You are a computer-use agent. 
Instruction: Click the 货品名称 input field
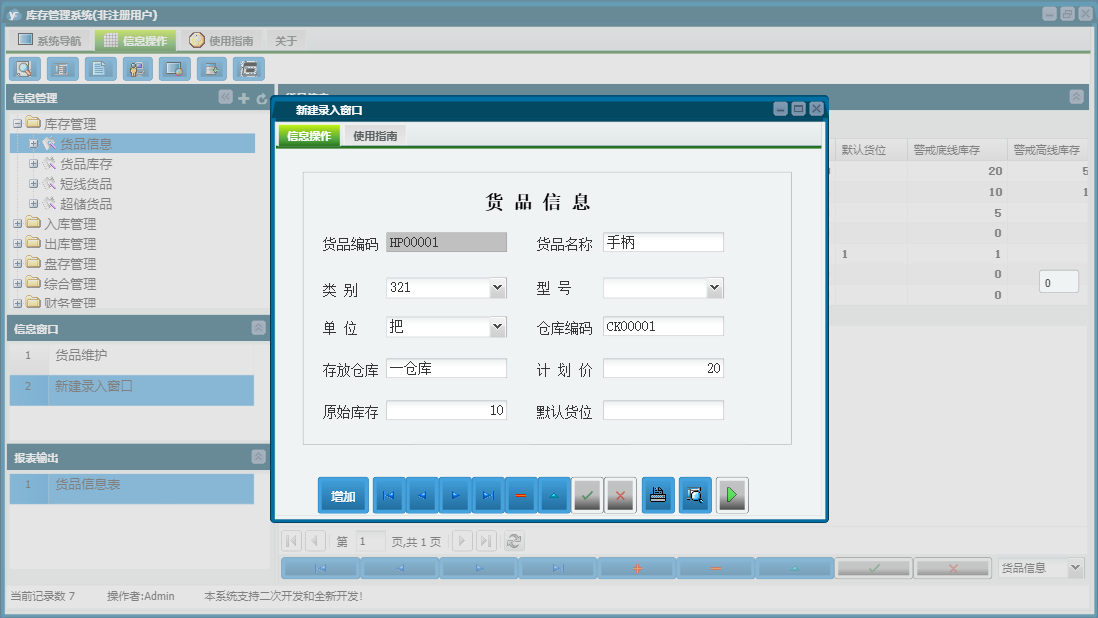coord(663,242)
